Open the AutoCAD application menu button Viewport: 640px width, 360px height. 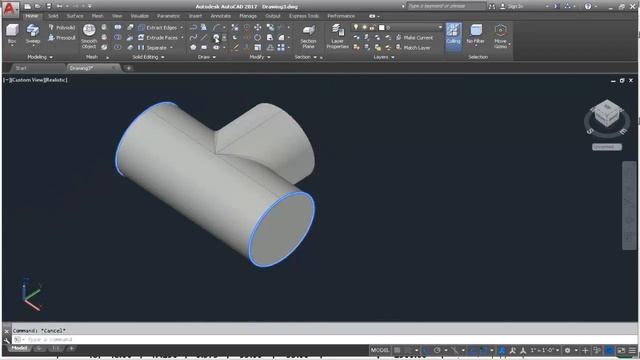[x=10, y=9]
